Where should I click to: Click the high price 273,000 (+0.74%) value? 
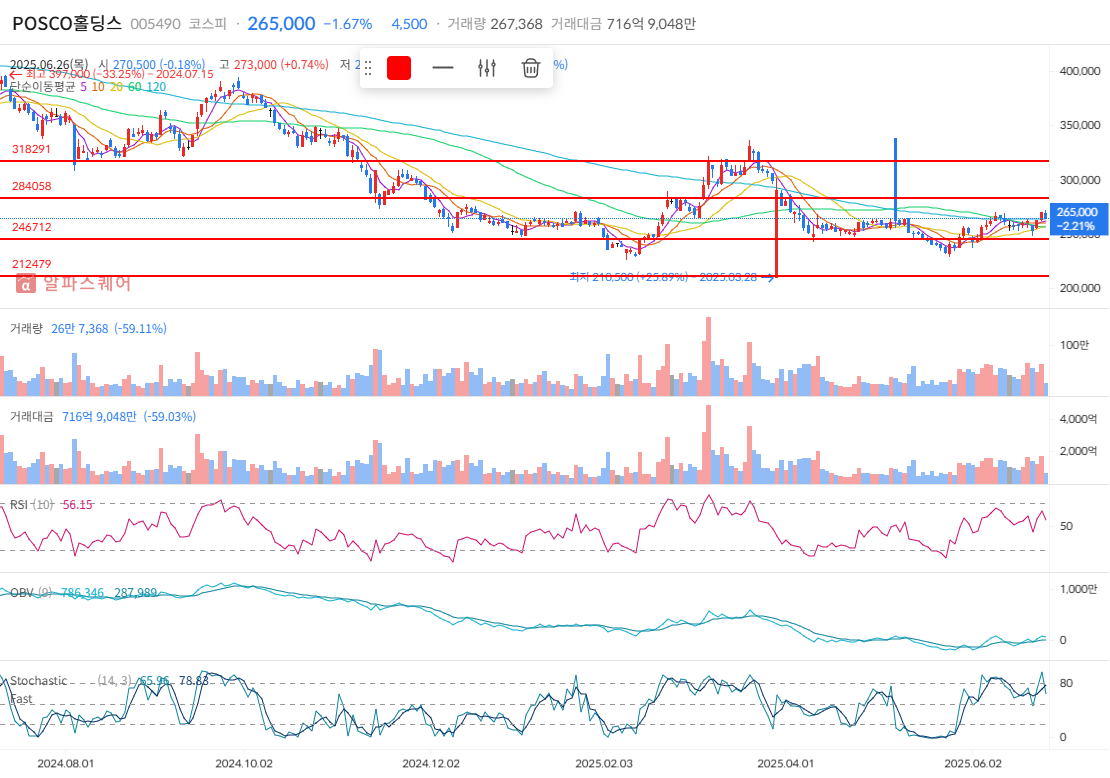pyautogui.click(x=281, y=64)
